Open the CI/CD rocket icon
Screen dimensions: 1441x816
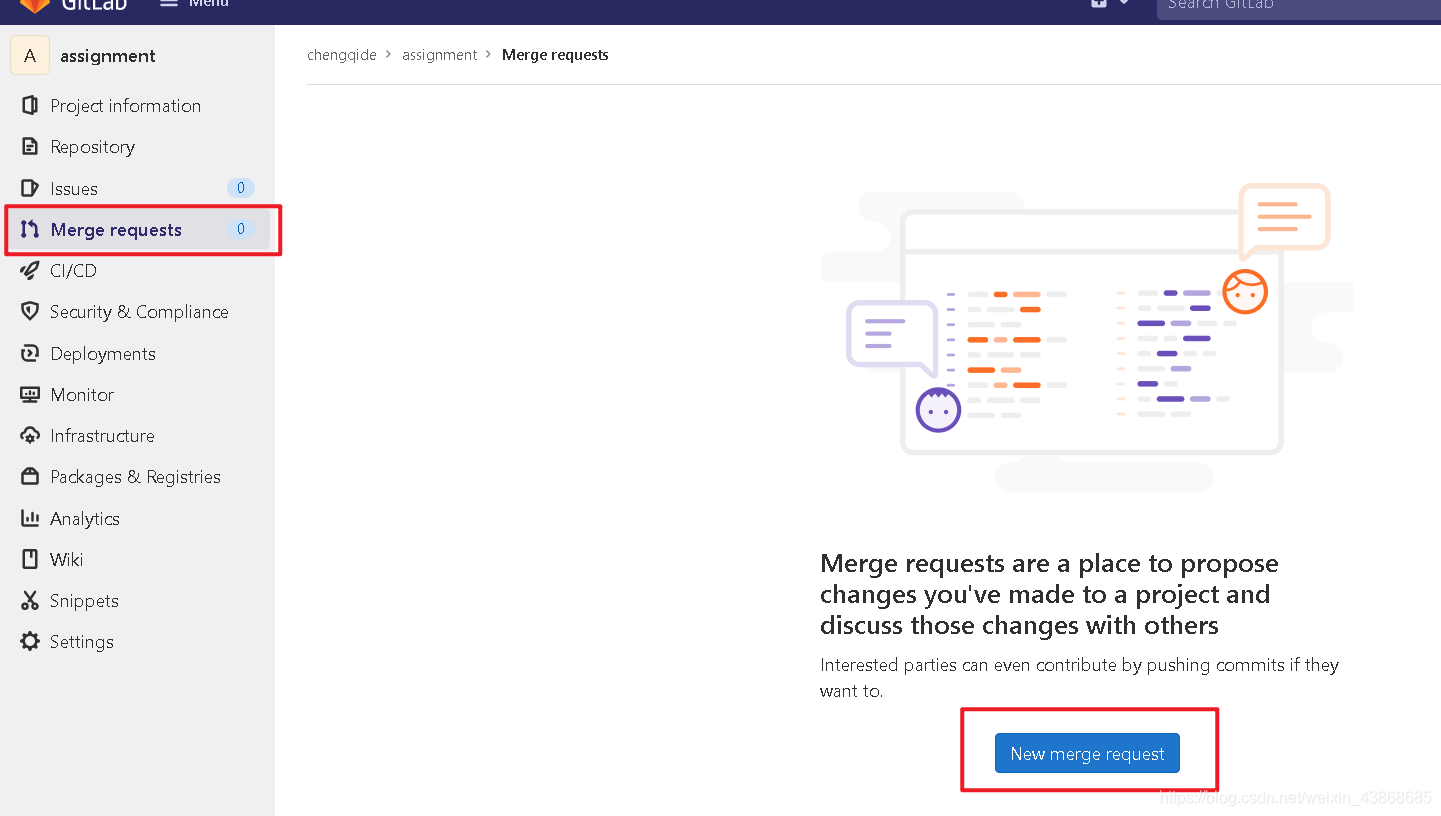[30, 270]
